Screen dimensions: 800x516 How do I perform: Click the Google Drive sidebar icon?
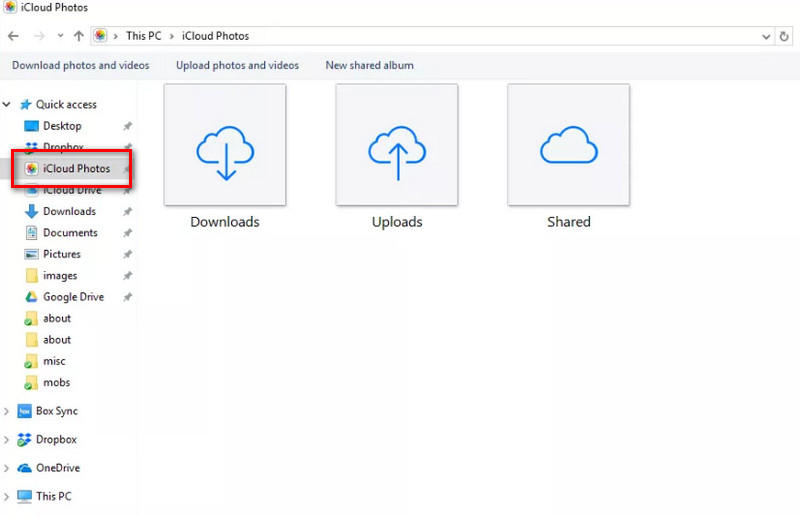(32, 297)
